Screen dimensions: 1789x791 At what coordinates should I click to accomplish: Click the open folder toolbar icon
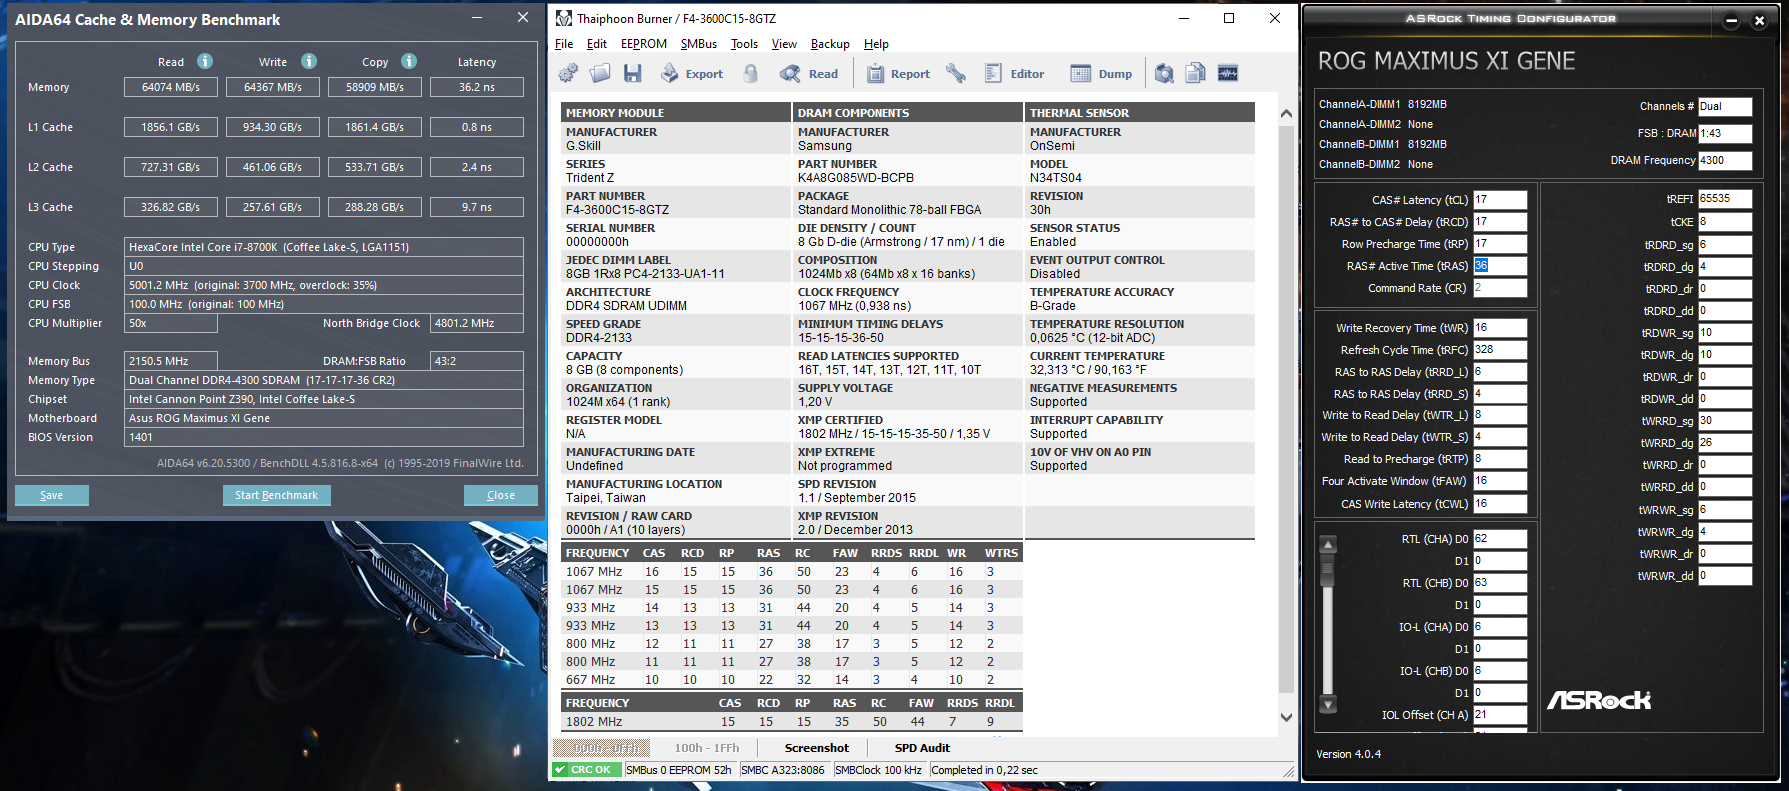pos(600,73)
